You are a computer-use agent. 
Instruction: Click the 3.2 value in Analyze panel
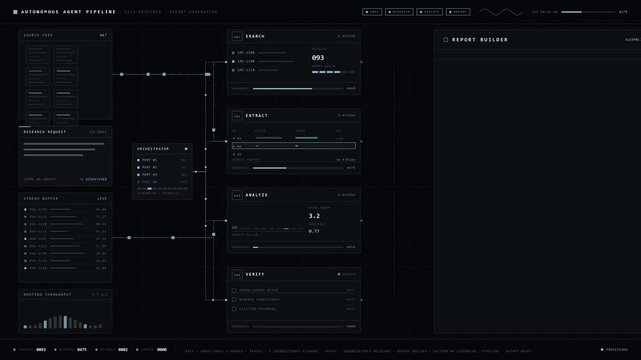(x=314, y=216)
